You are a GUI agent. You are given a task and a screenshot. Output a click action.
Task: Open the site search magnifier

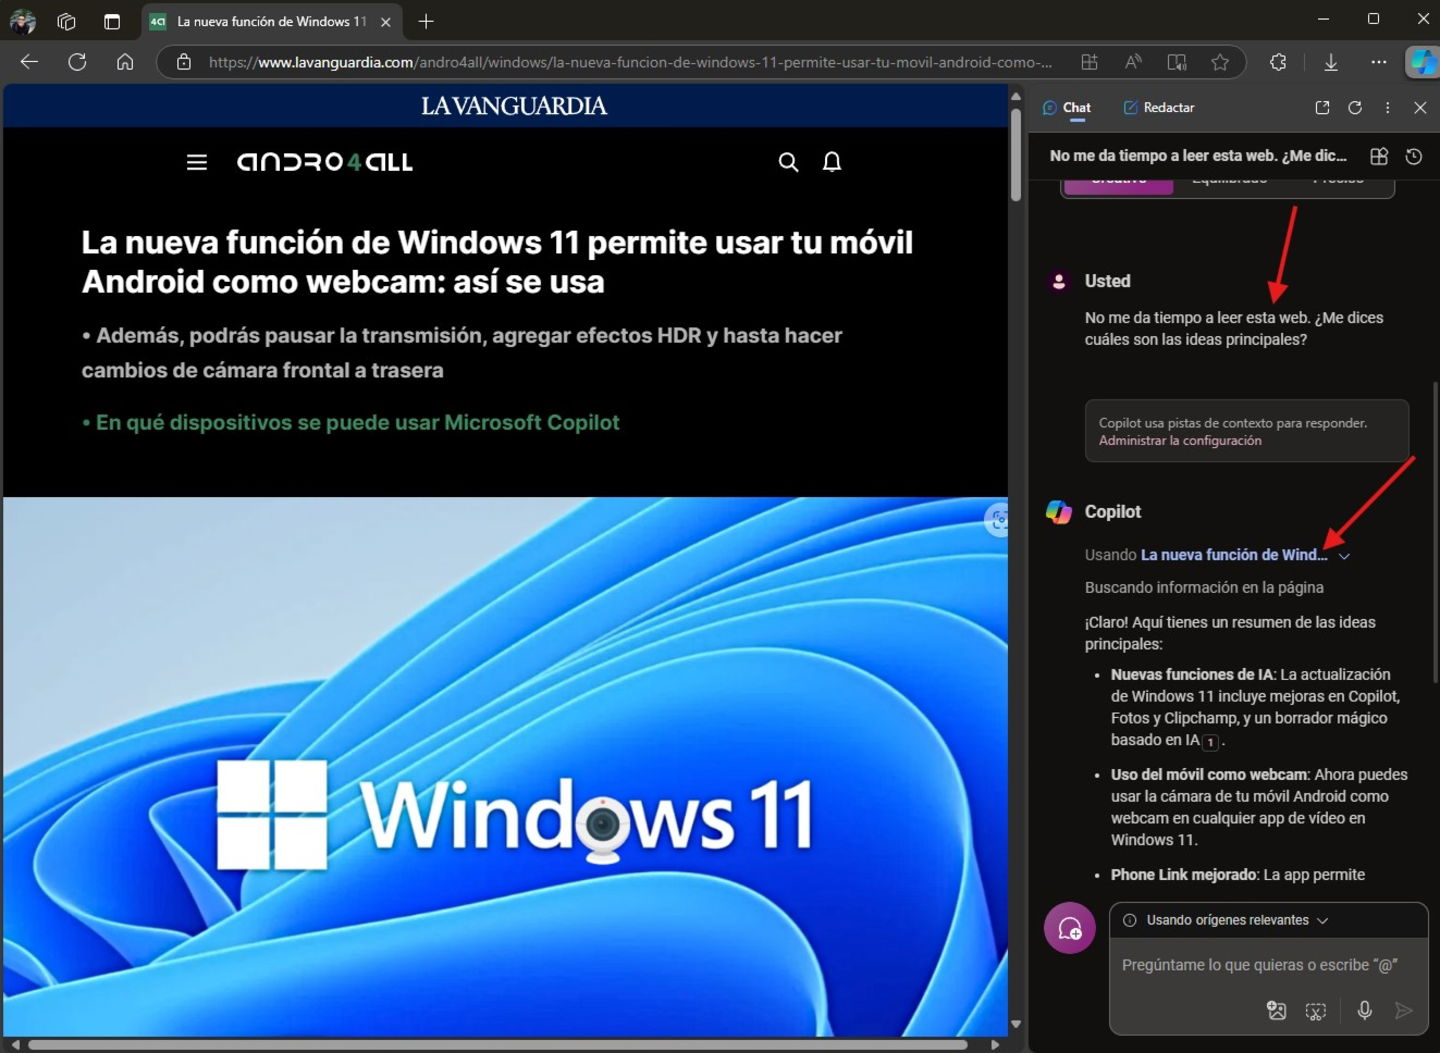click(788, 162)
